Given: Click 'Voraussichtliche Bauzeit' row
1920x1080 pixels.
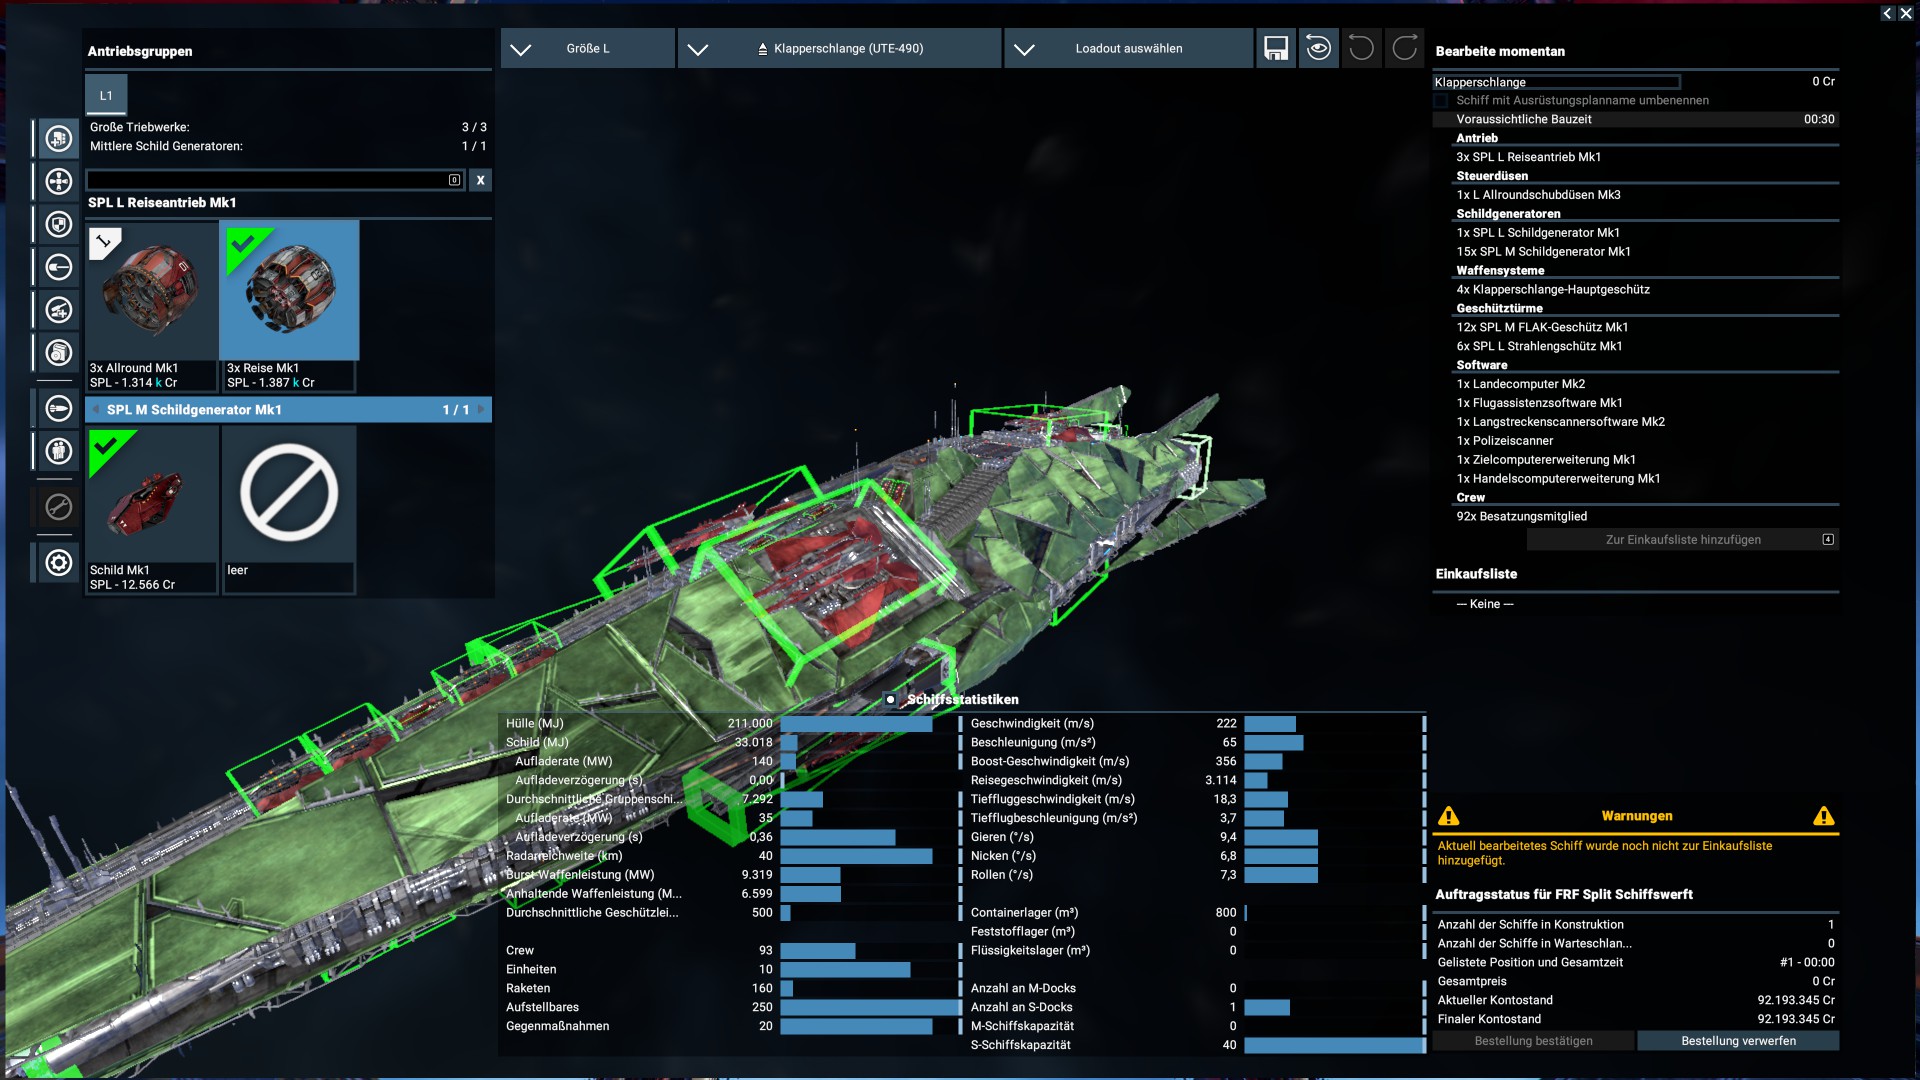Looking at the screenshot, I should (1635, 119).
